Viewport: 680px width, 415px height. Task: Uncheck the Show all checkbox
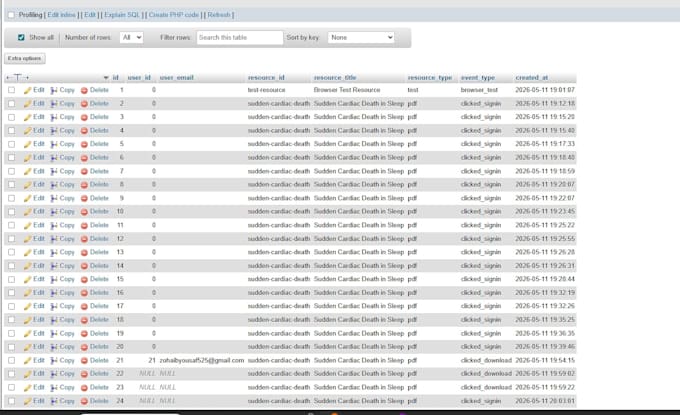[21, 37]
